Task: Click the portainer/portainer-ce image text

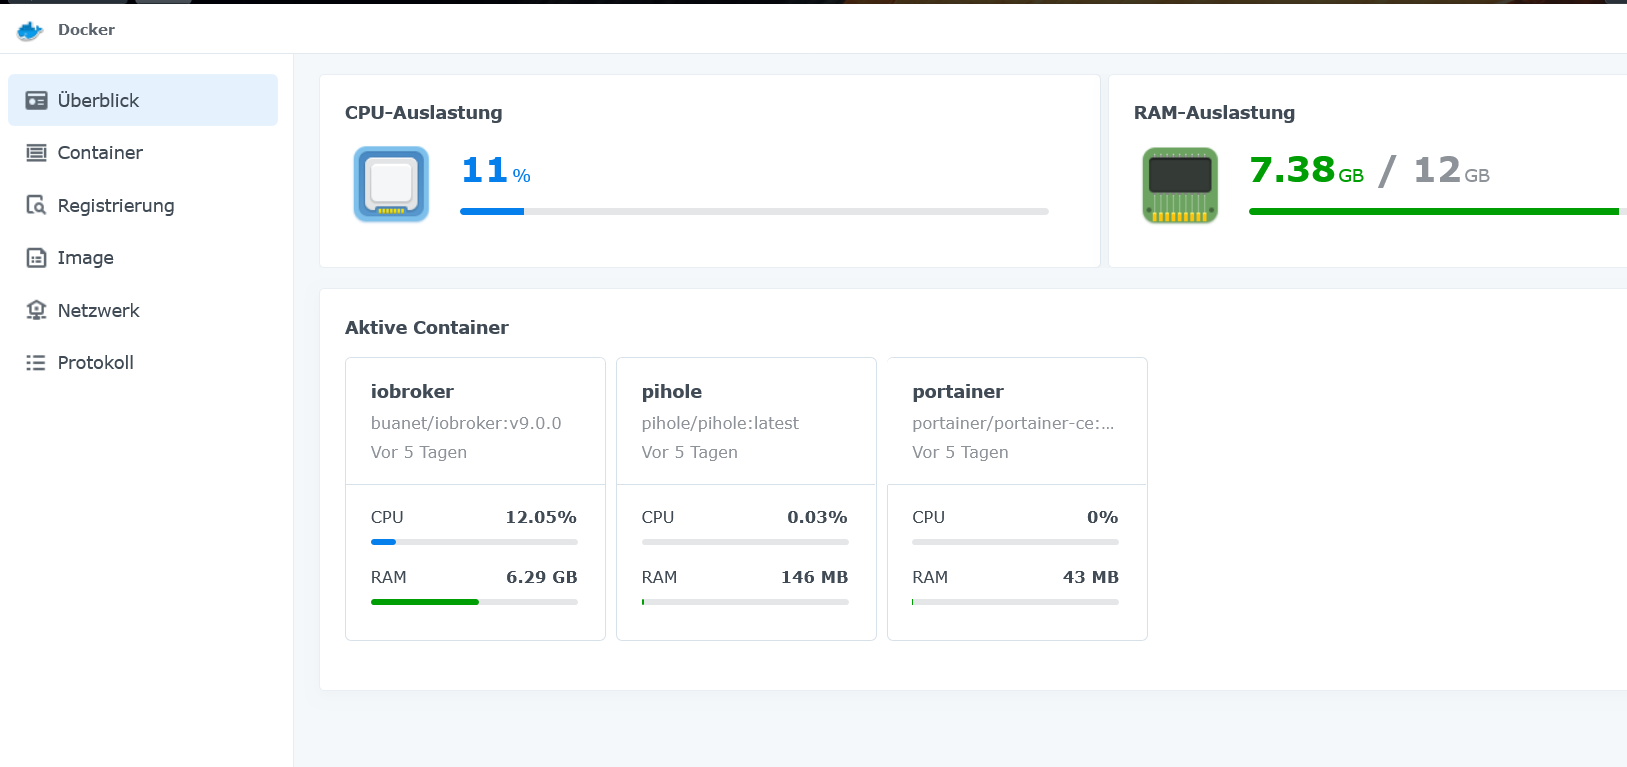Action: coord(1013,423)
